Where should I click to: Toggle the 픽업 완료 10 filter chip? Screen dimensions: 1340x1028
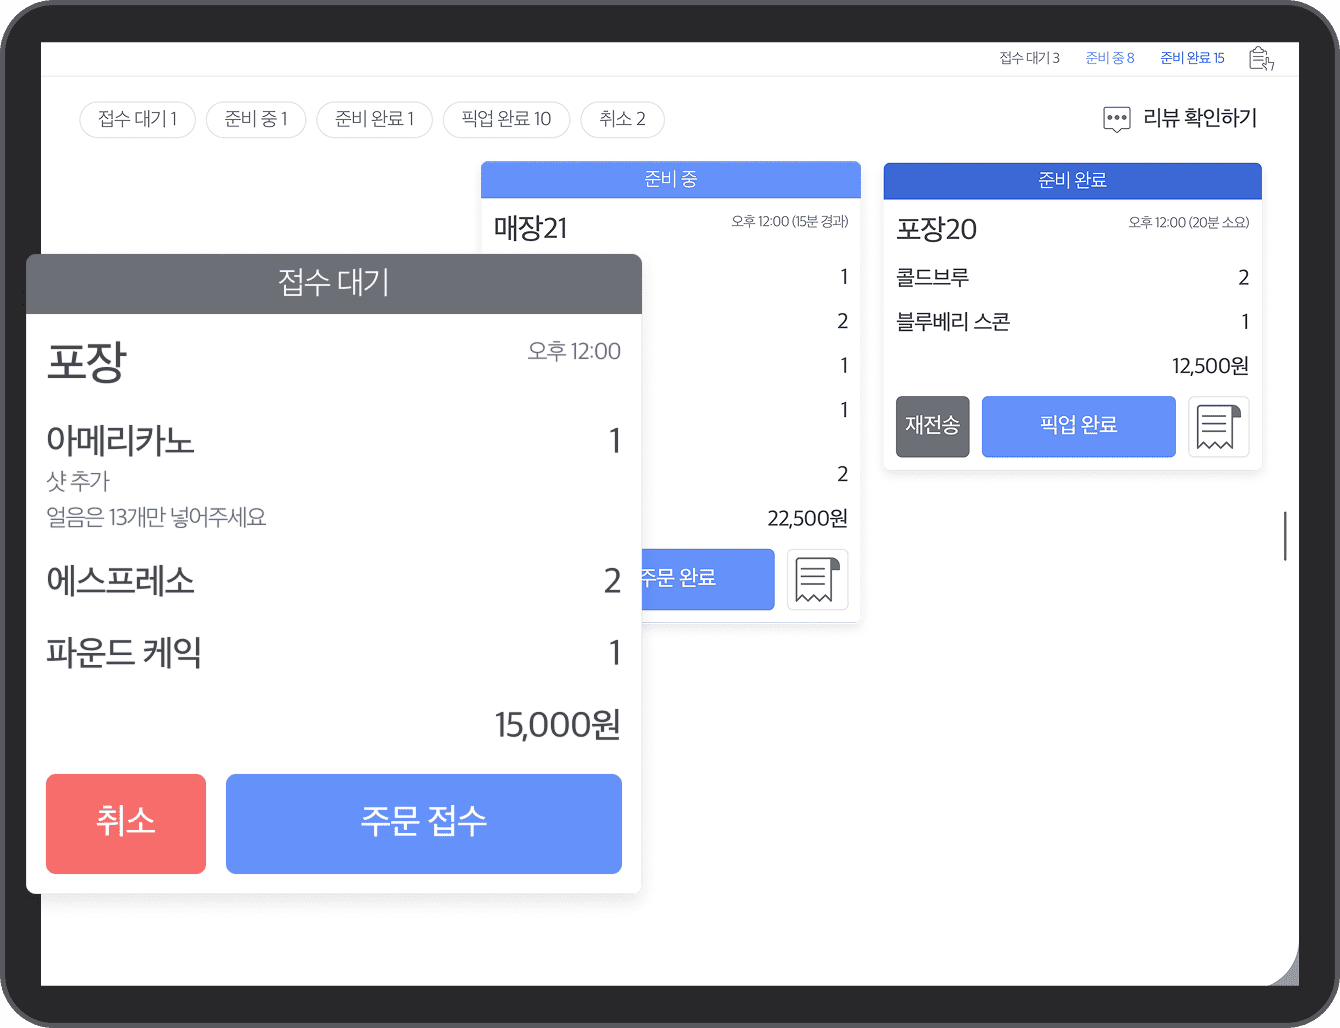(x=506, y=119)
